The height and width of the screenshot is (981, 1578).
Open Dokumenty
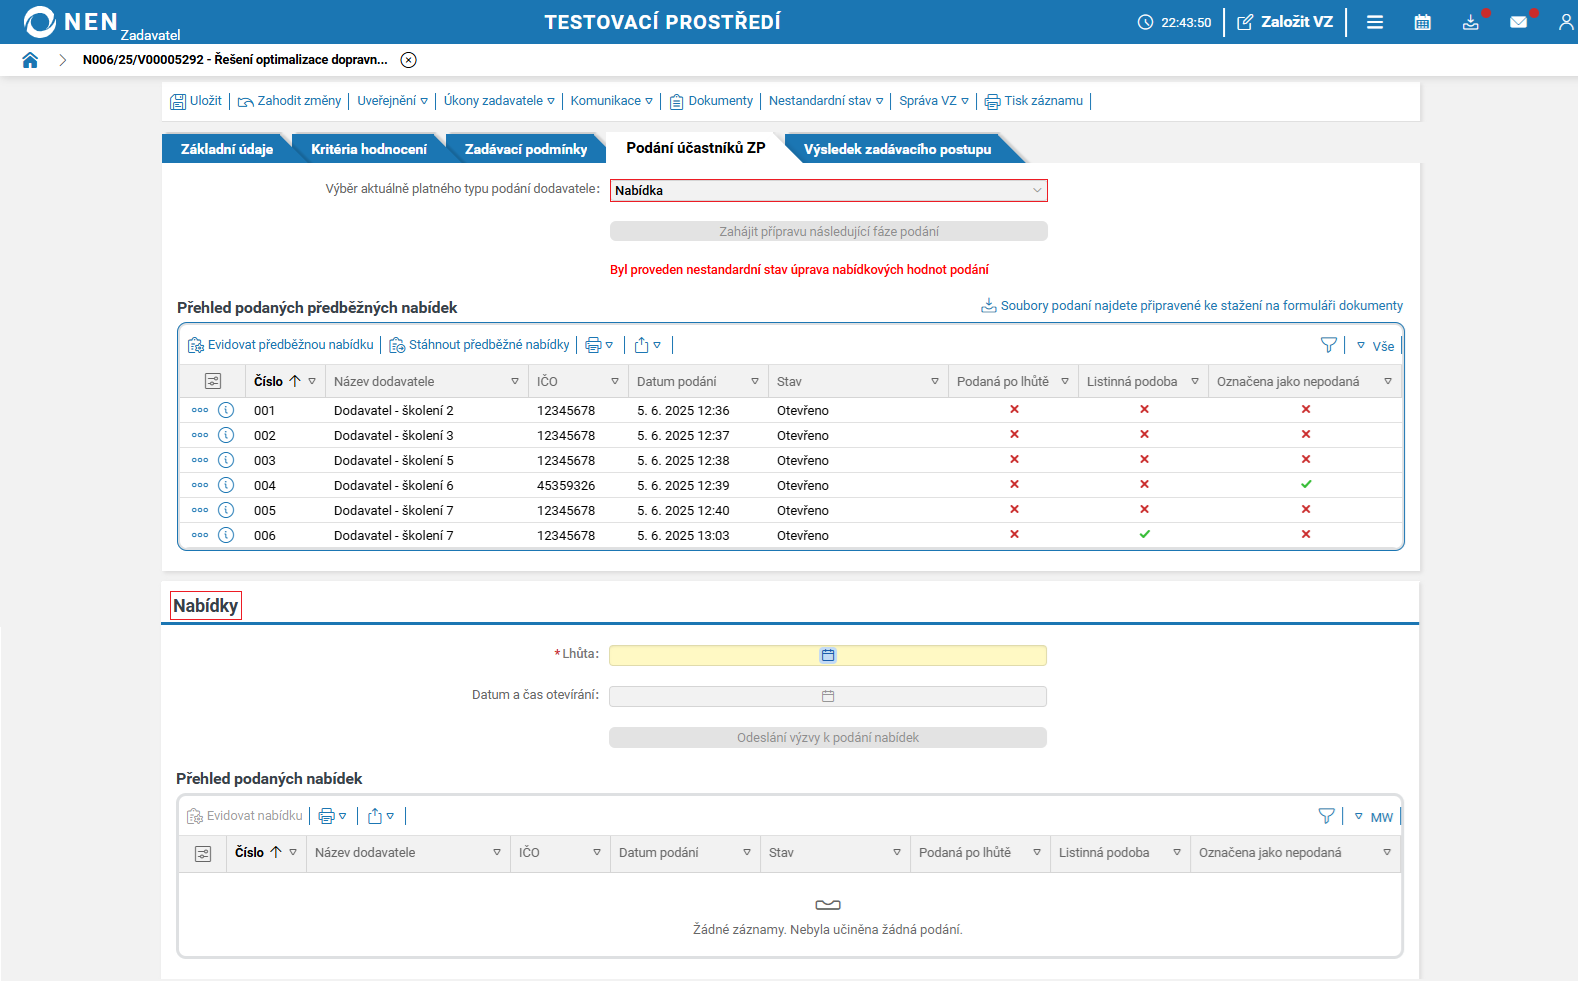[711, 101]
